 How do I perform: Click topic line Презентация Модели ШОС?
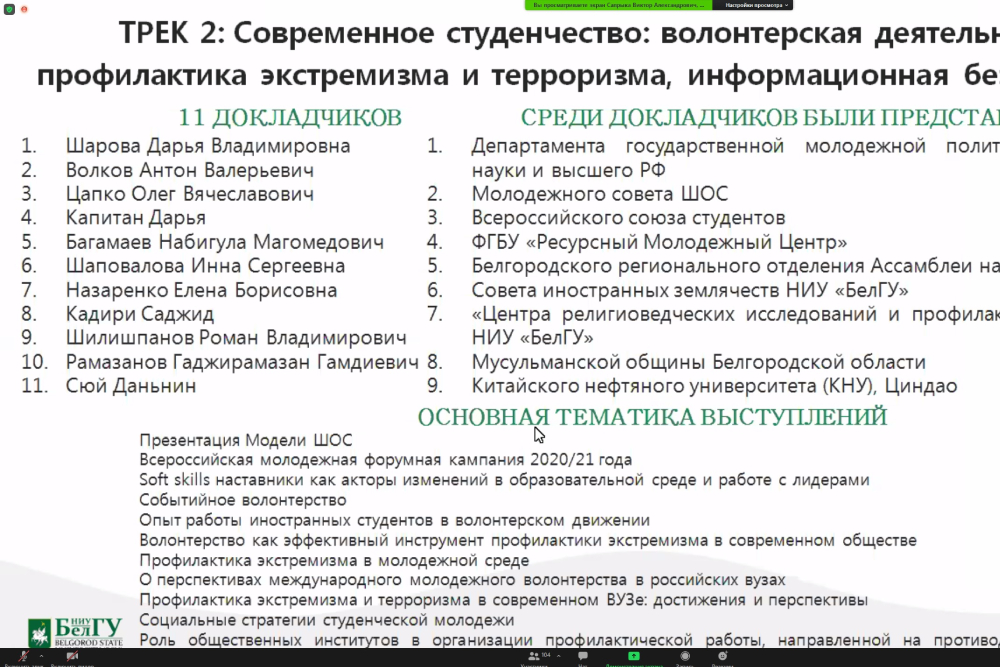(246, 440)
